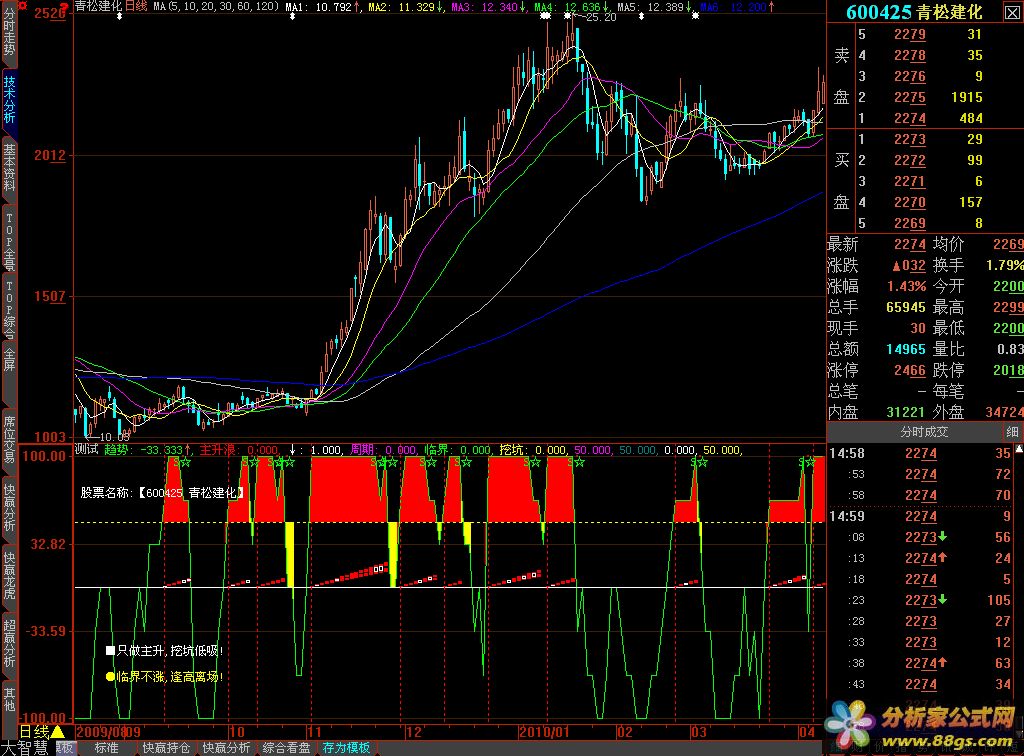This screenshot has width=1024, height=756.
Task: Click the yellow circle marker beside 临界不涨
Action: [110, 676]
